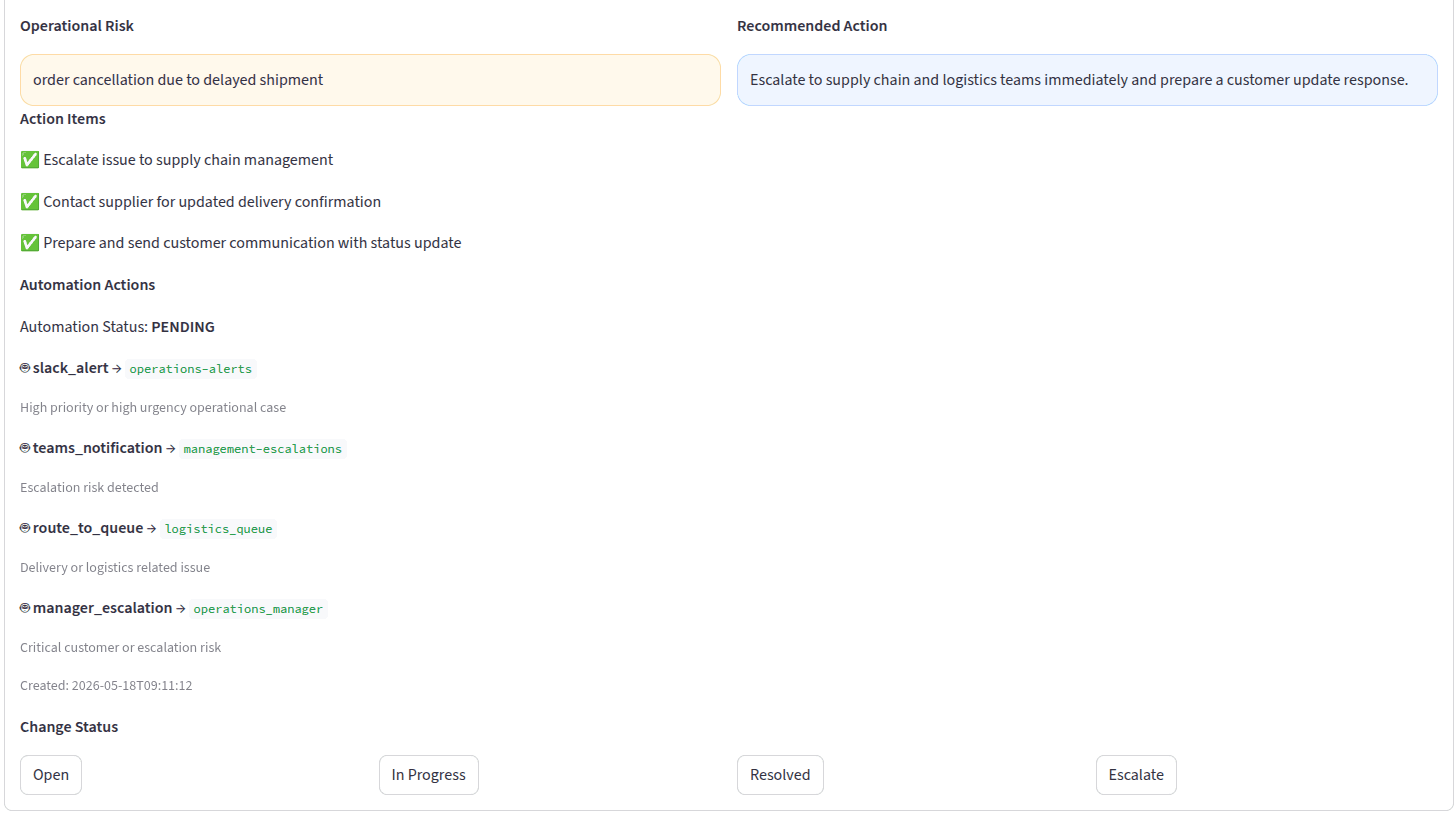Mark the case as Resolved
Image resolution: width=1456 pixels, height=816 pixels.
point(780,775)
